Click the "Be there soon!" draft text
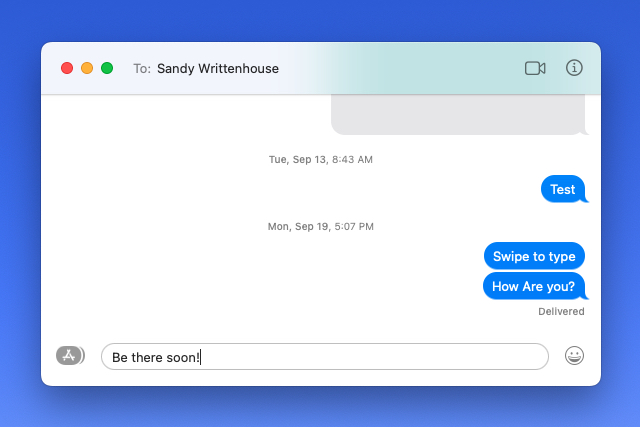The image size is (640, 427). click(x=156, y=357)
